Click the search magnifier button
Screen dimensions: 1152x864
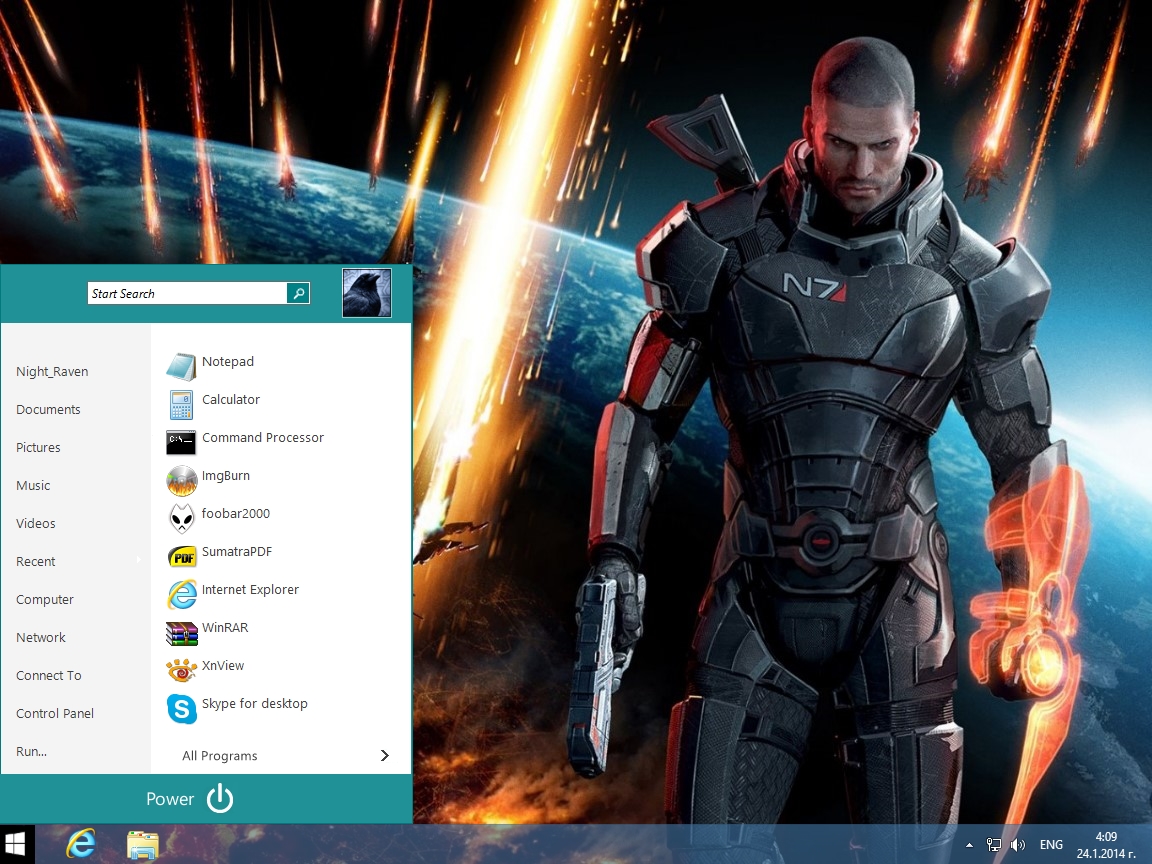pyautogui.click(x=298, y=293)
